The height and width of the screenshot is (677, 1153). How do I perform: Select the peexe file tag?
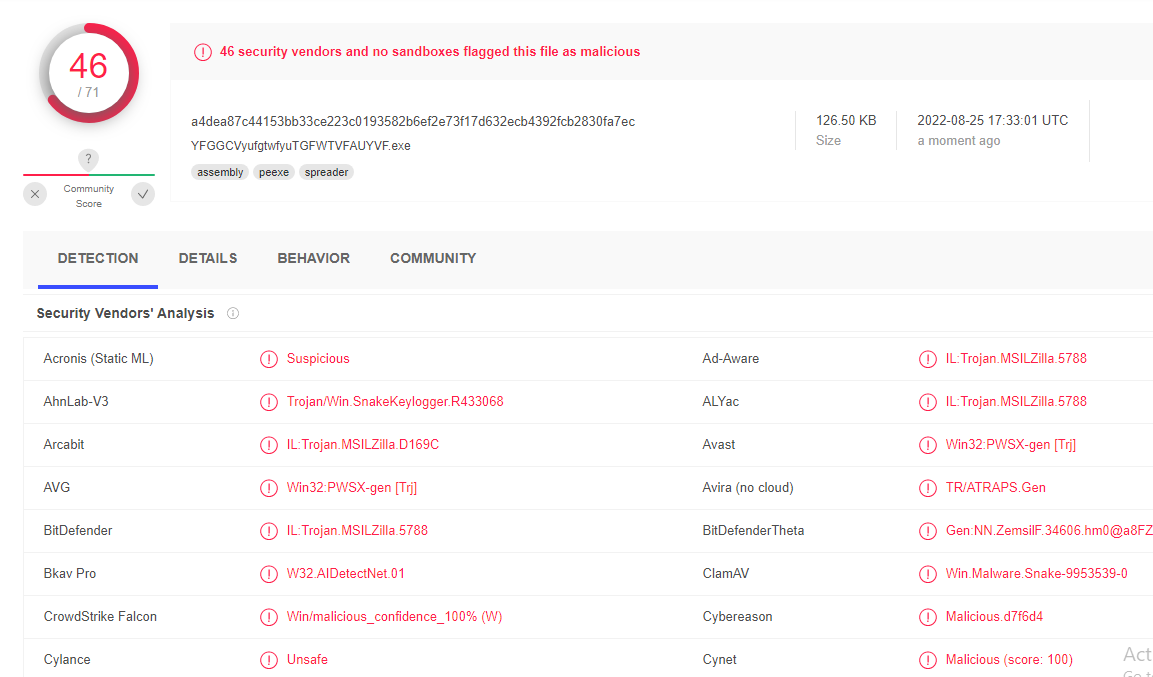[x=273, y=172]
